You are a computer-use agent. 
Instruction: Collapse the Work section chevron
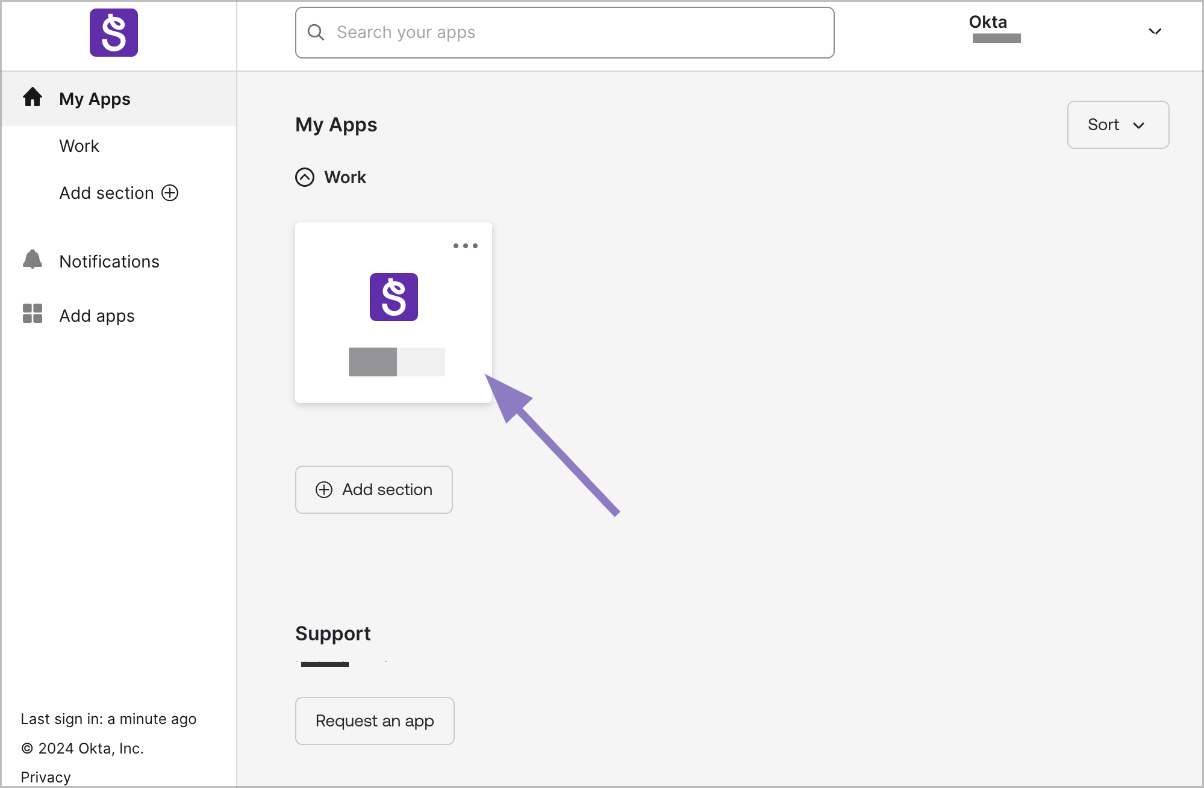(x=305, y=177)
